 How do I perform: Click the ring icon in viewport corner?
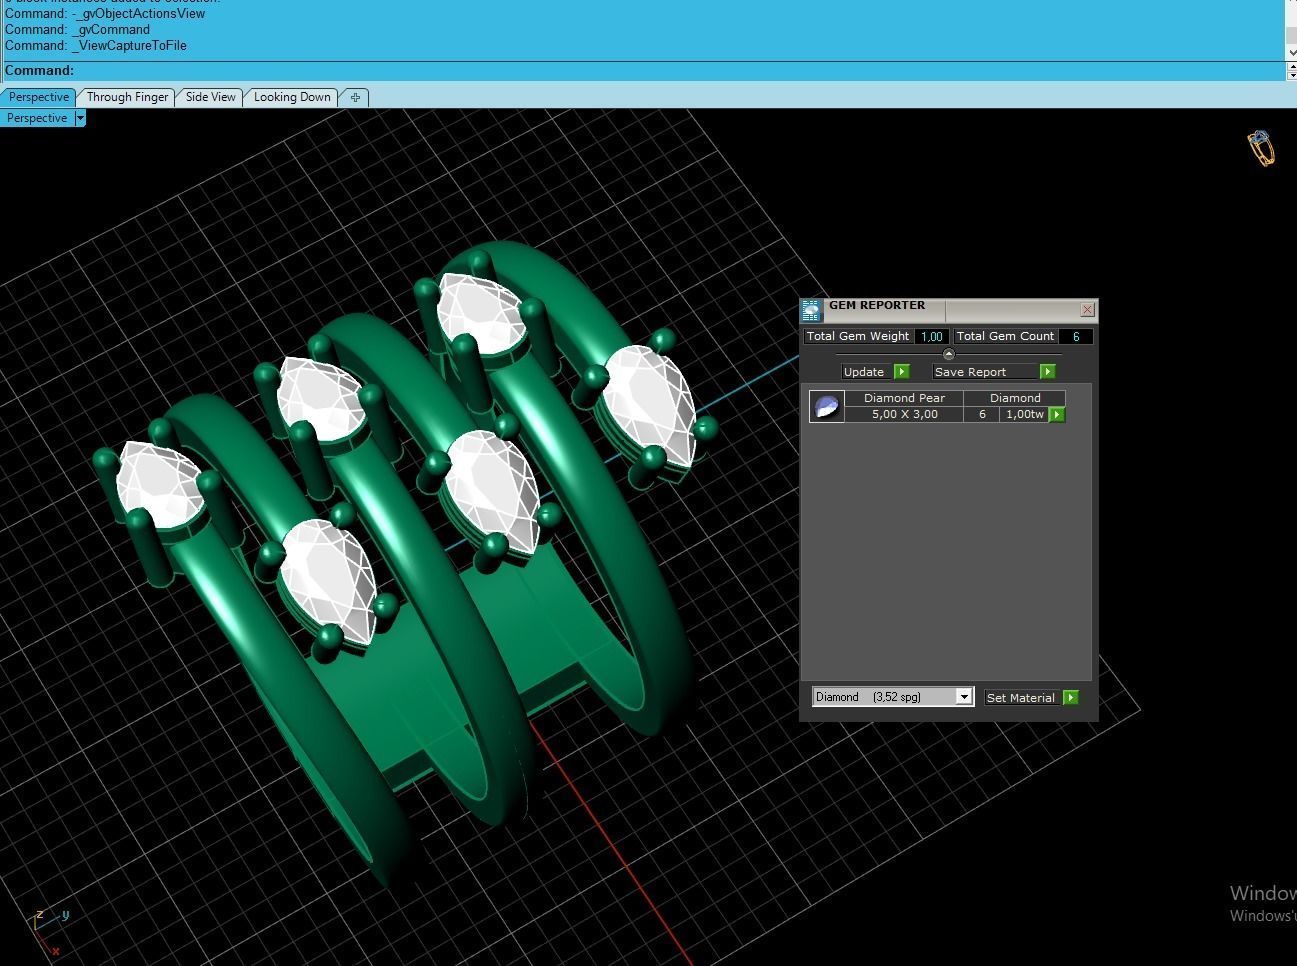coord(1261,148)
